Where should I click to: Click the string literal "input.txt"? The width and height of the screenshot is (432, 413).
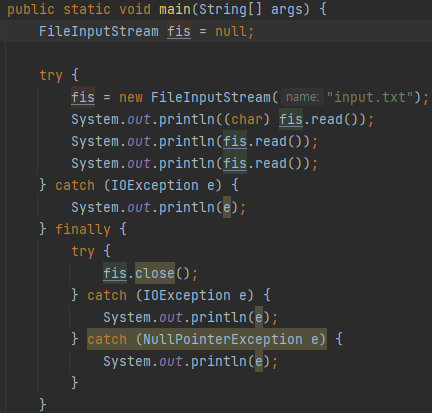(370, 97)
